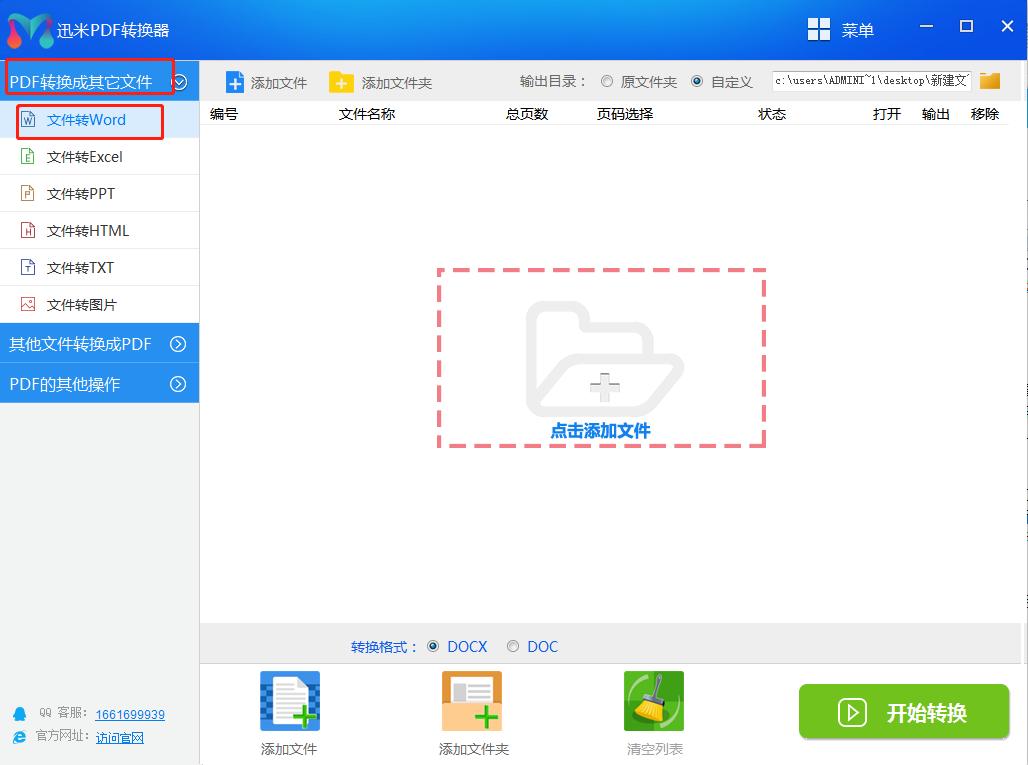The width and height of the screenshot is (1028, 765).
Task: Click the folder icon beside output path
Action: coord(989,81)
